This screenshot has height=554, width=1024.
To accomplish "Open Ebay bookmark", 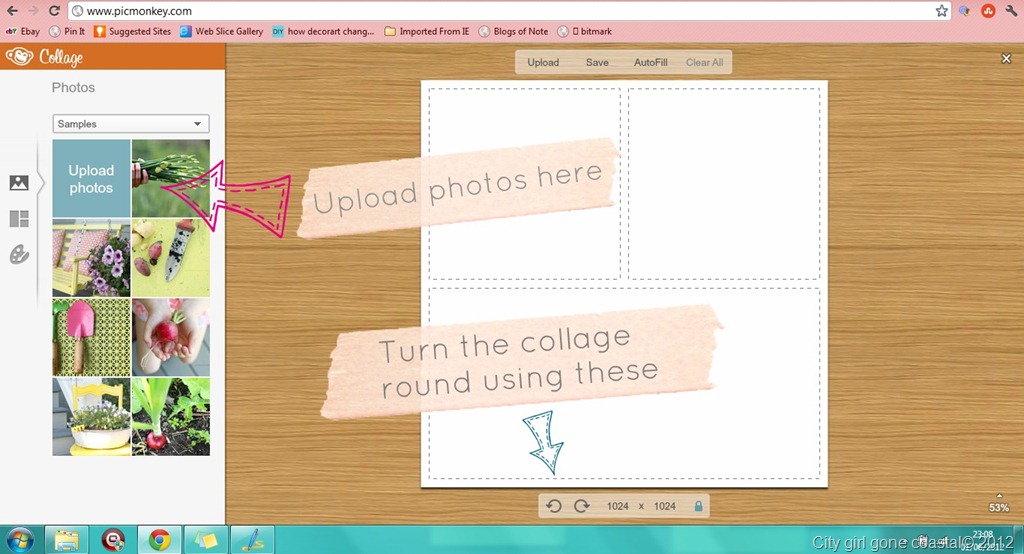I will [23, 31].
